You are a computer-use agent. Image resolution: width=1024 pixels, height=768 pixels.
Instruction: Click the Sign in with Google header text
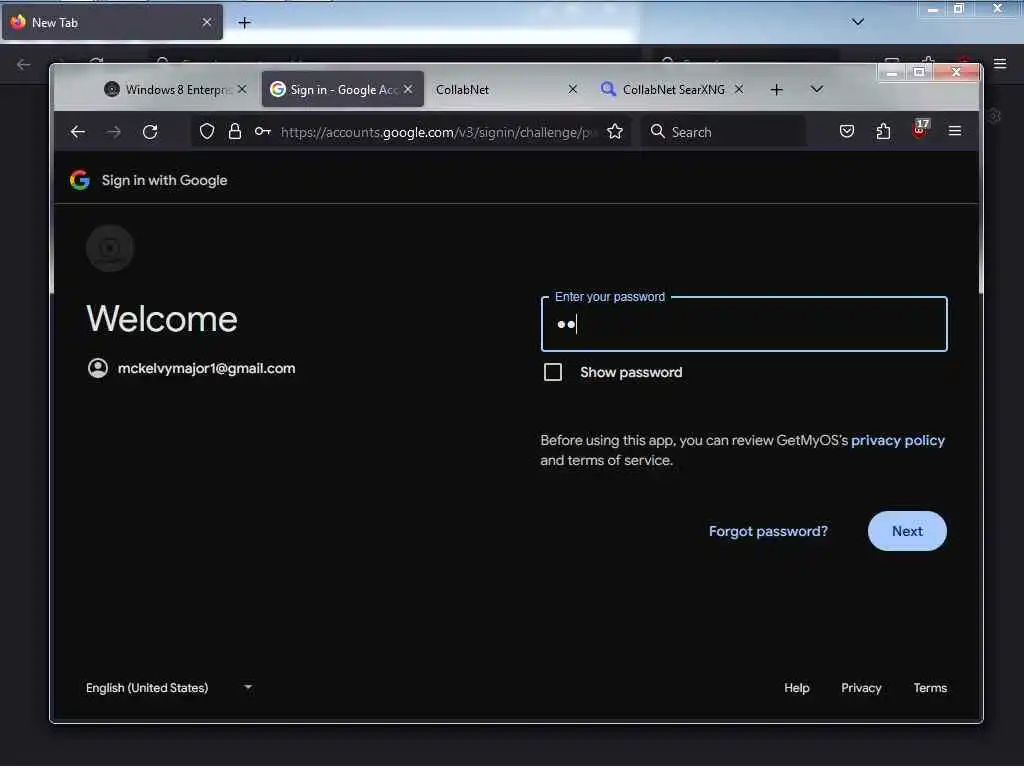tap(165, 180)
